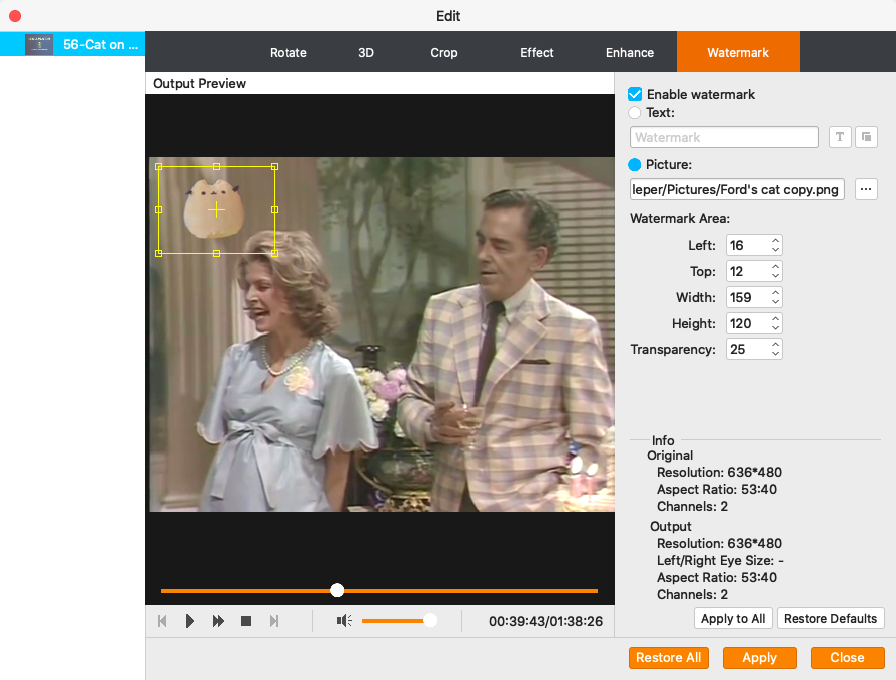Viewport: 896px width, 680px height.
Task: Select the Text watermark radio button
Action: tap(634, 113)
